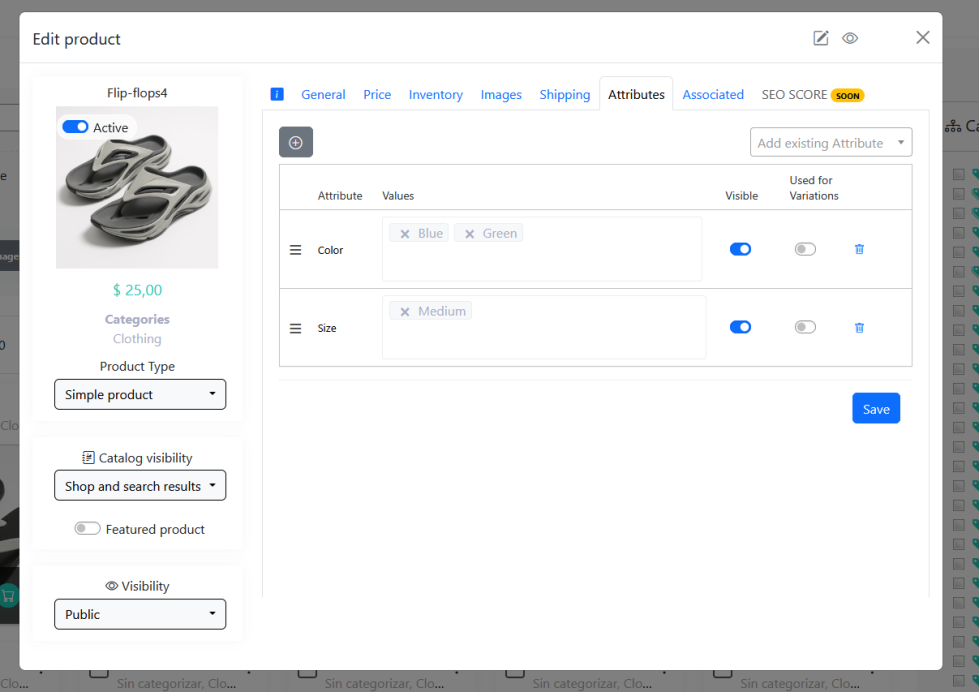Viewport: 979px width, 692px height.
Task: Expand the Catalog visibility dropdown
Action: (x=140, y=486)
